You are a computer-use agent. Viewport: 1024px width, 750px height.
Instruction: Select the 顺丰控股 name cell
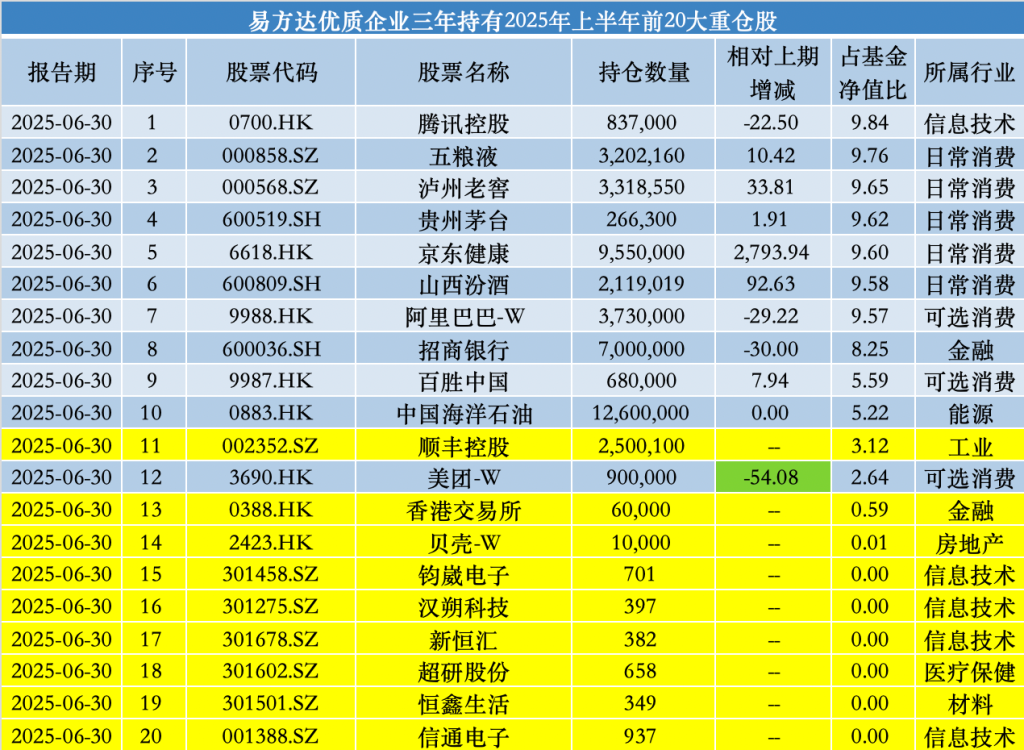click(464, 446)
